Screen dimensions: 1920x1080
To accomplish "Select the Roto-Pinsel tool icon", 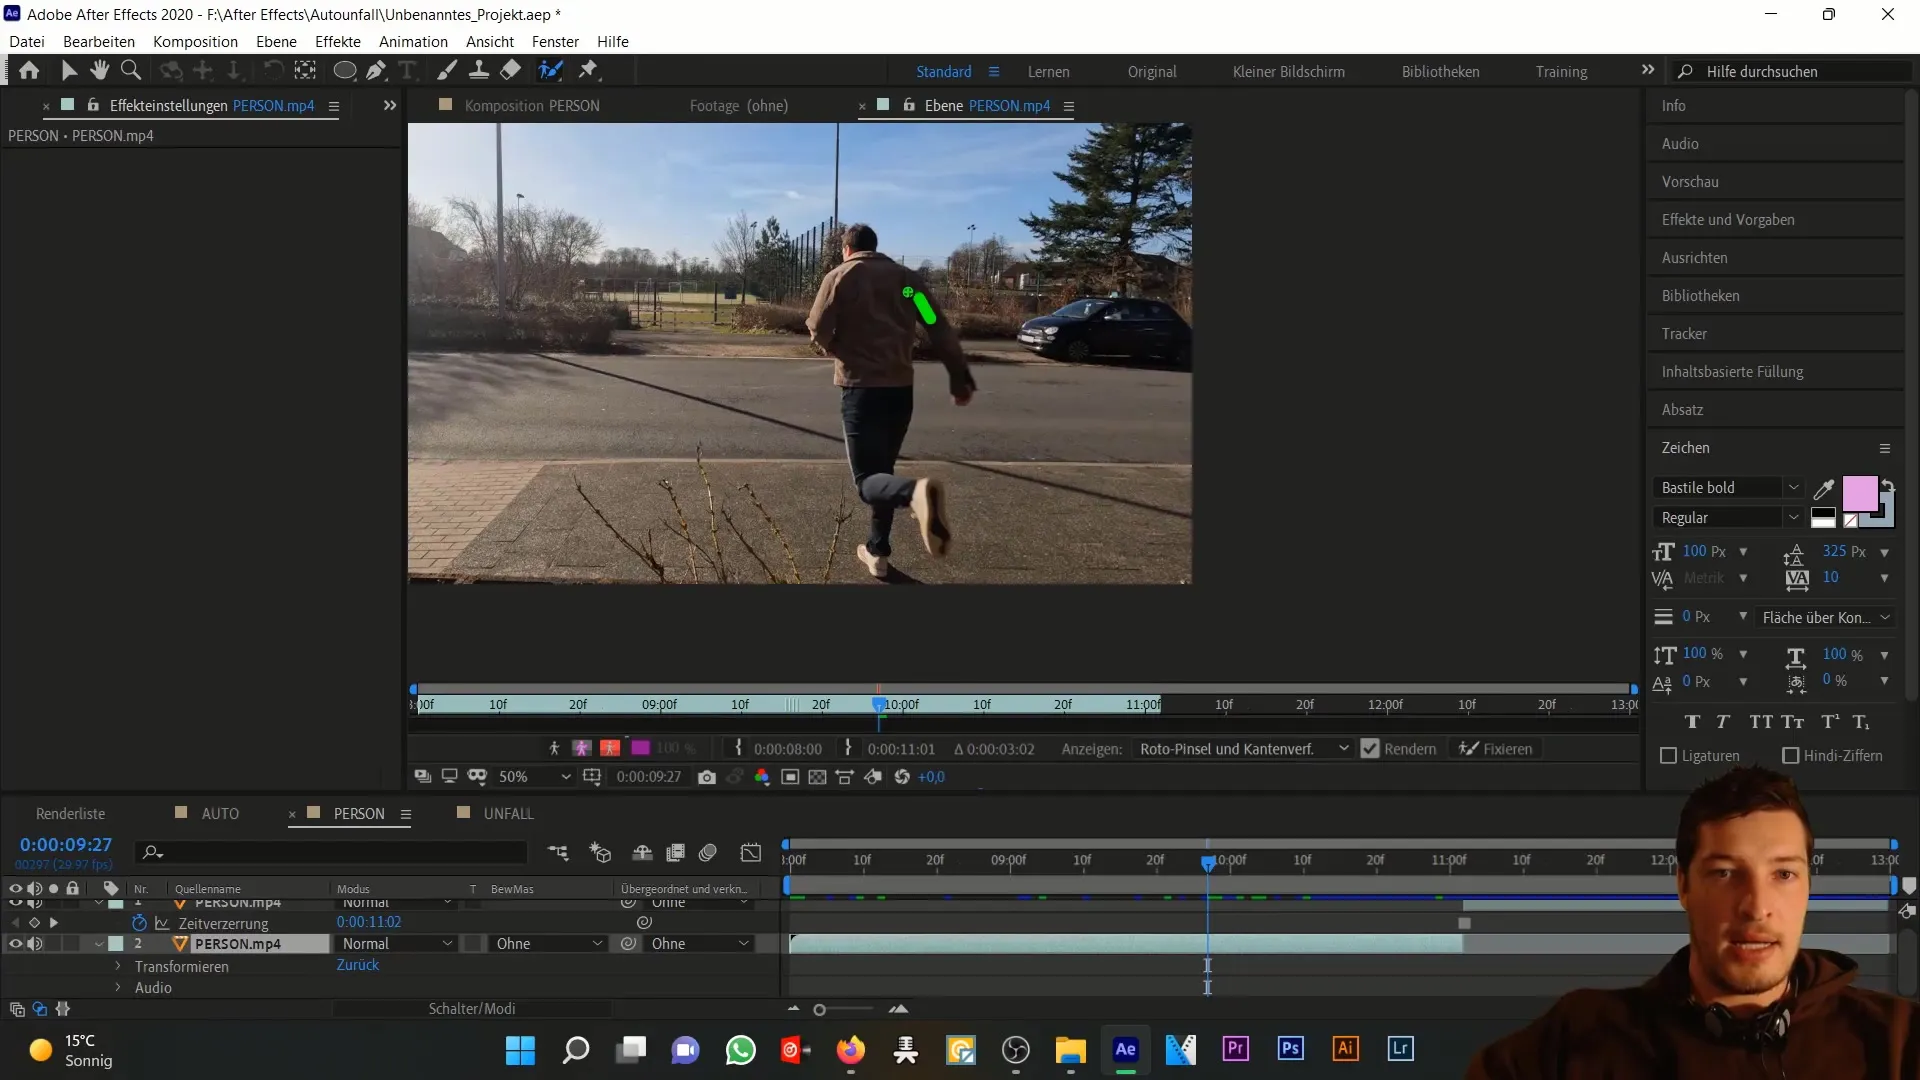I will [x=550, y=70].
